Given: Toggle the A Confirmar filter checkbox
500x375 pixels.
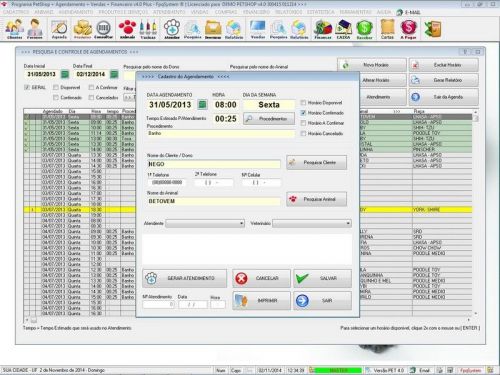Looking at the screenshot, I should (x=91, y=87).
